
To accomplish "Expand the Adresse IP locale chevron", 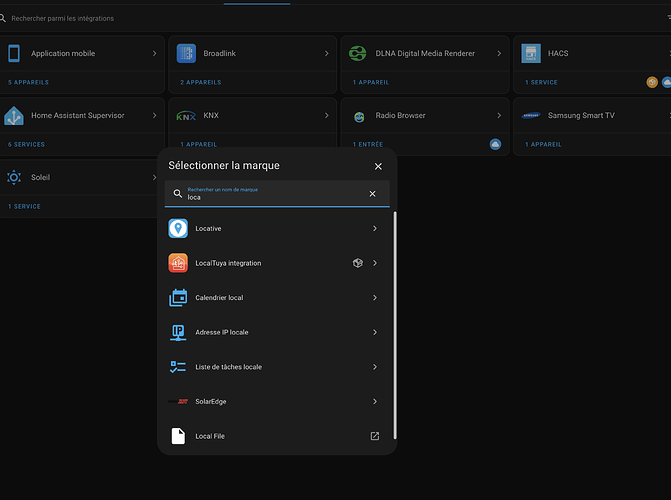I will [x=375, y=332].
